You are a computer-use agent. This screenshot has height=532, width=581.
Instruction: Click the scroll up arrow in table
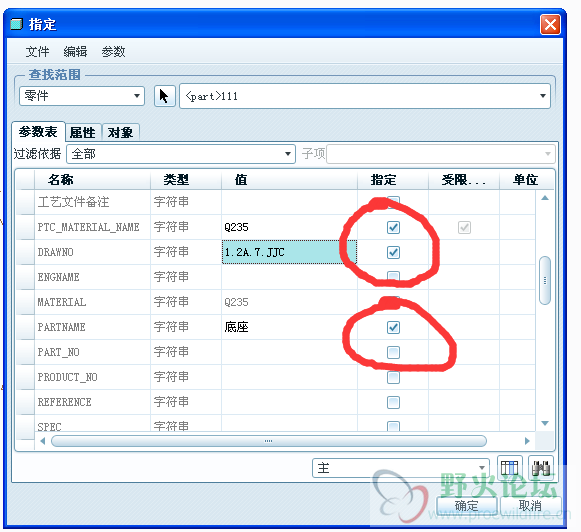pos(545,198)
